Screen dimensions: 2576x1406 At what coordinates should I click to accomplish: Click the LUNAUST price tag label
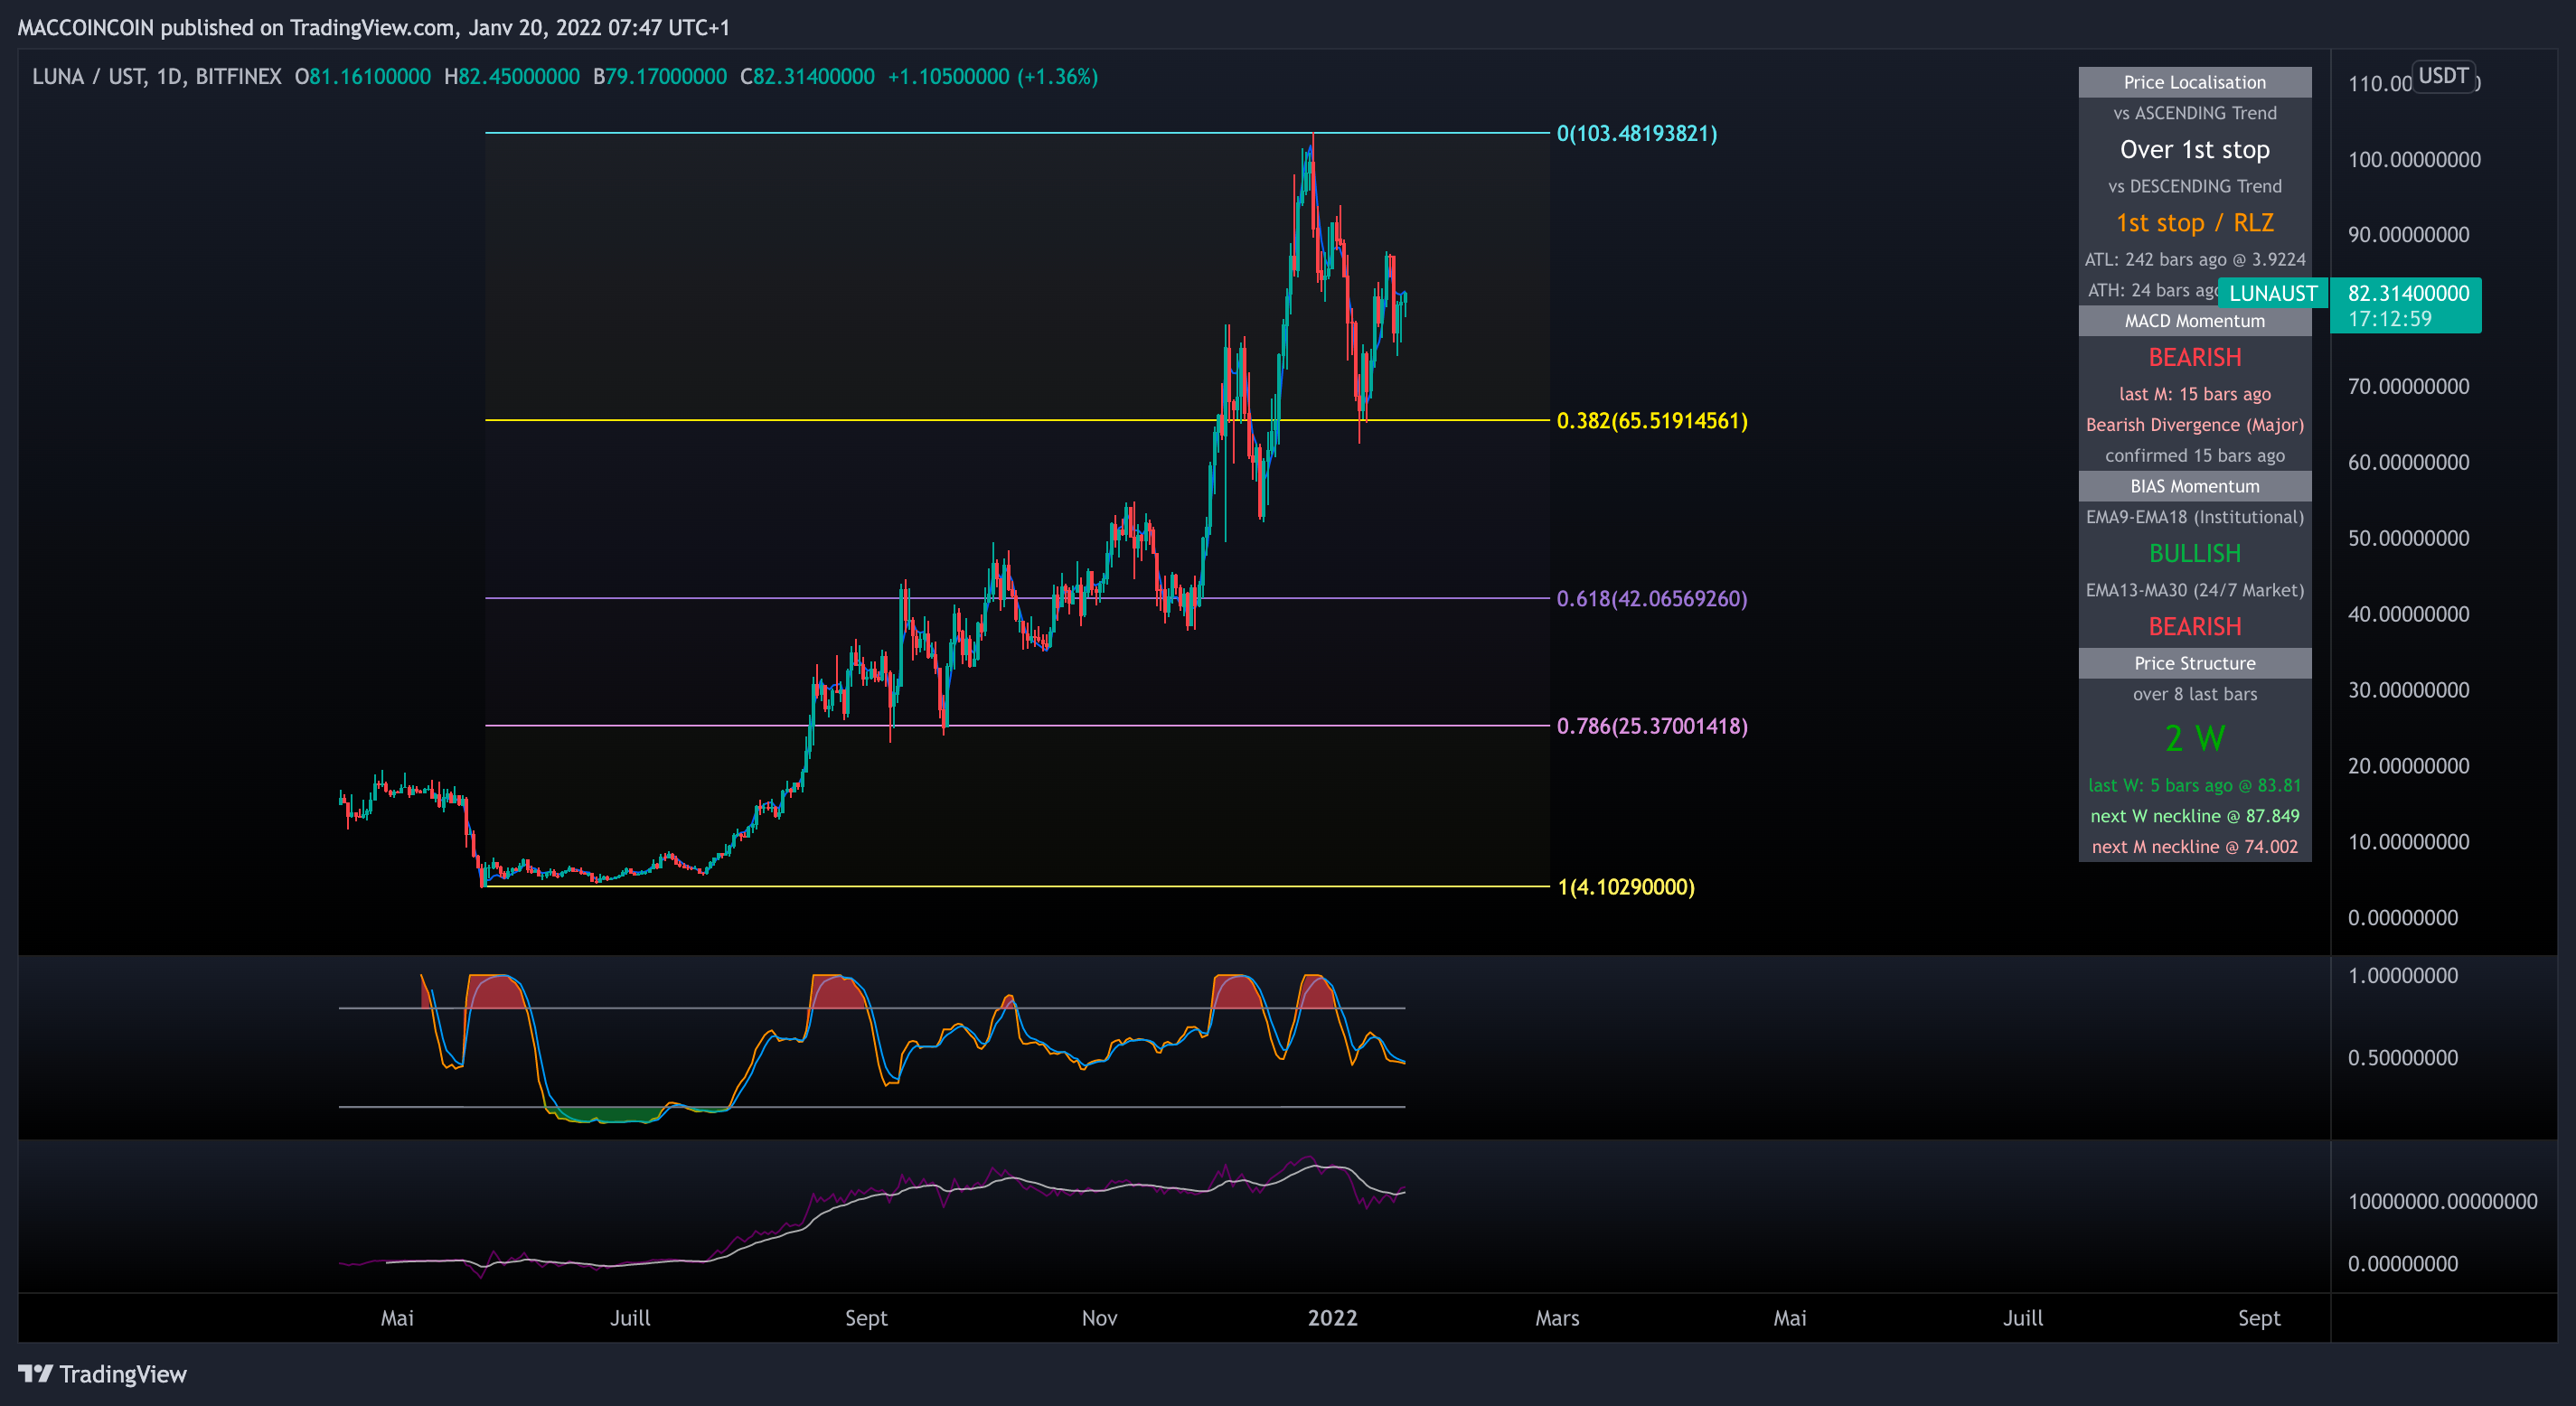click(x=2272, y=293)
